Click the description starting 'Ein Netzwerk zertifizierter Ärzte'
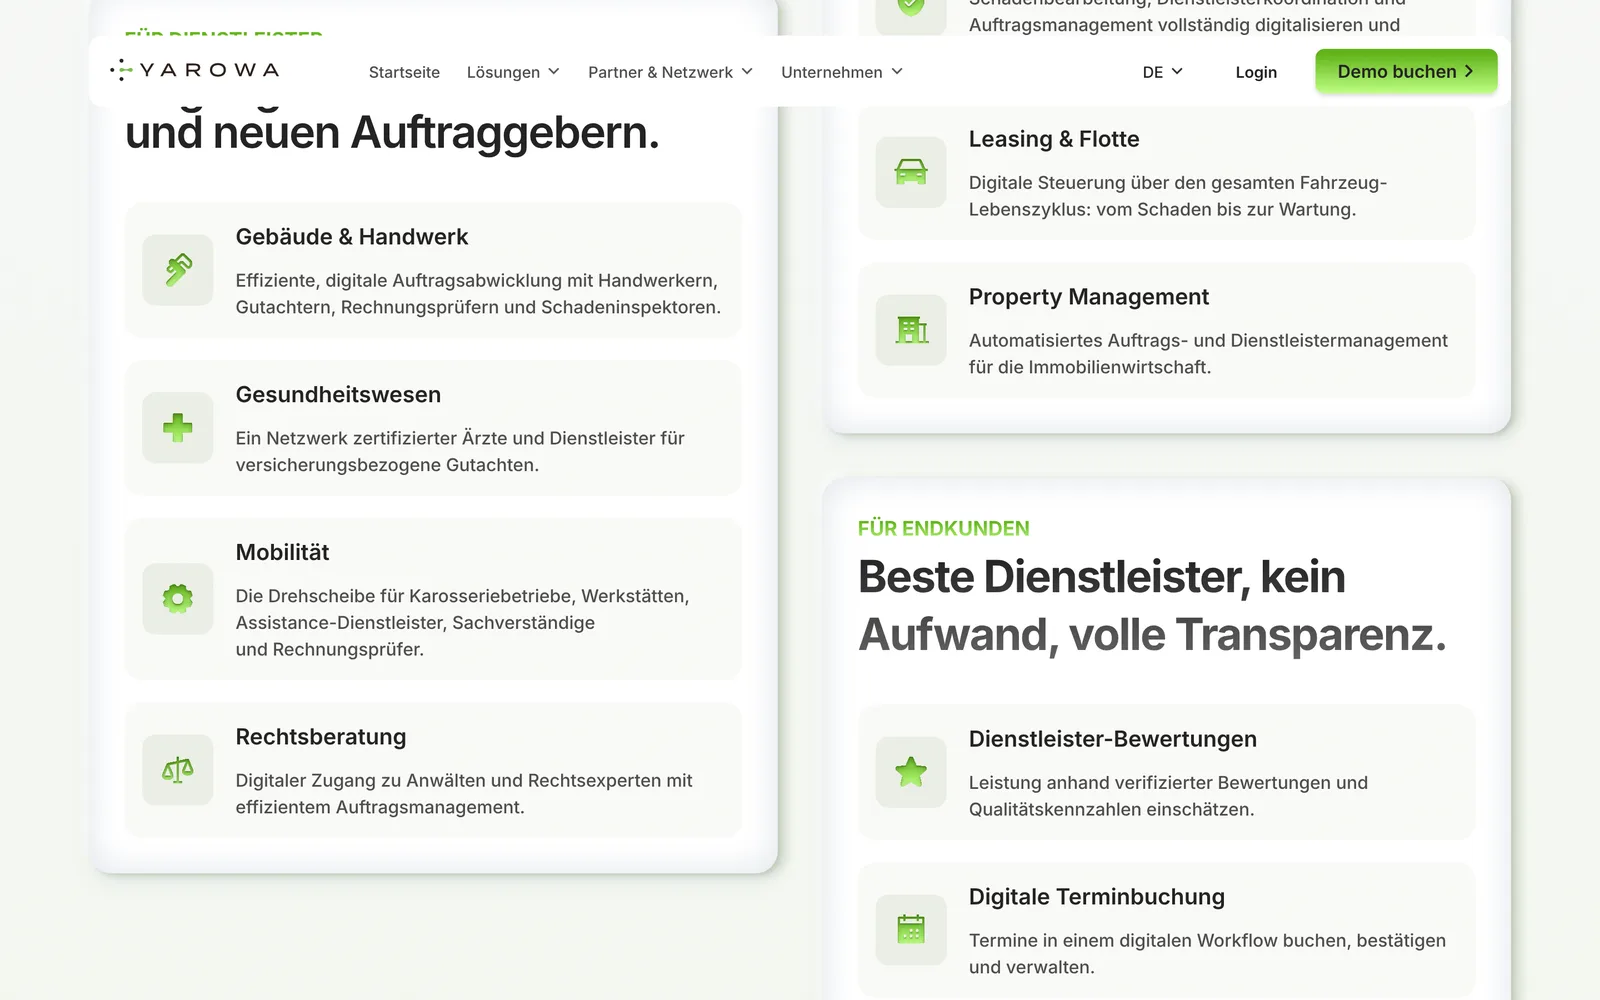The height and width of the screenshot is (1000, 1600). [460, 451]
